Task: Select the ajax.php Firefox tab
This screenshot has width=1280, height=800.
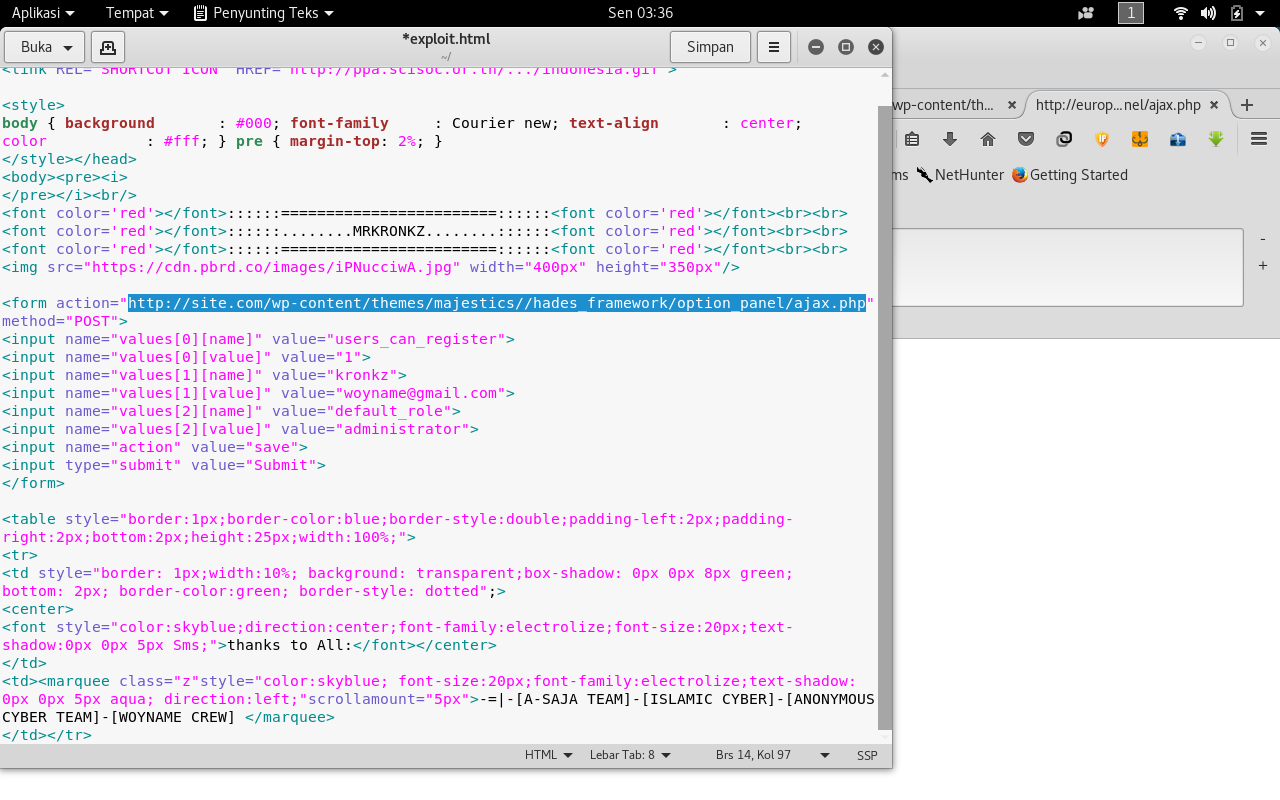Action: pos(1118,105)
